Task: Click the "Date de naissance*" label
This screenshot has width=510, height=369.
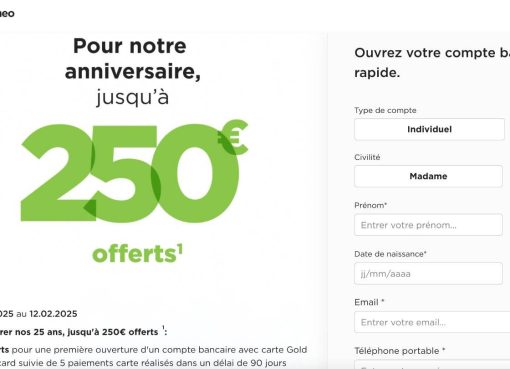Action: click(x=390, y=254)
